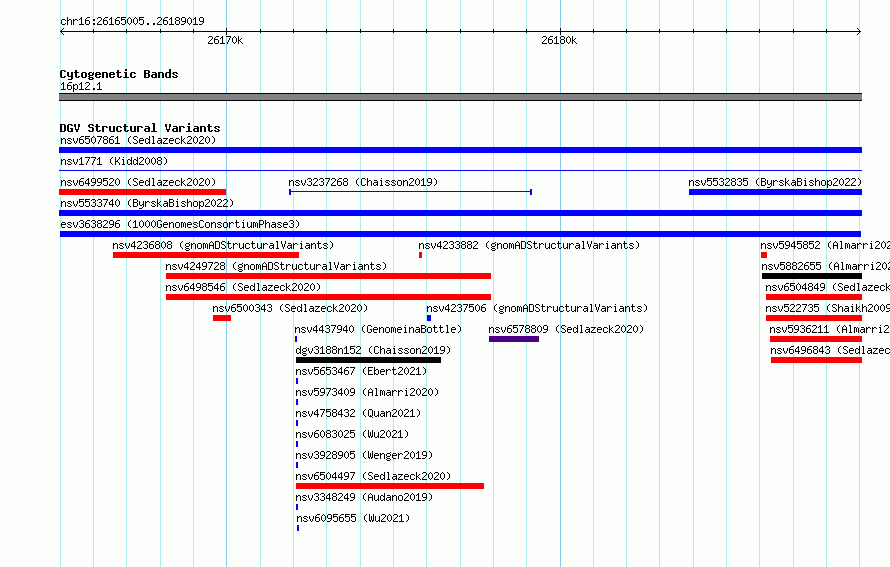Click the Cytogenetic Bands track title
Image resolution: width=890 pixels, height=567 pixels.
click(x=119, y=74)
